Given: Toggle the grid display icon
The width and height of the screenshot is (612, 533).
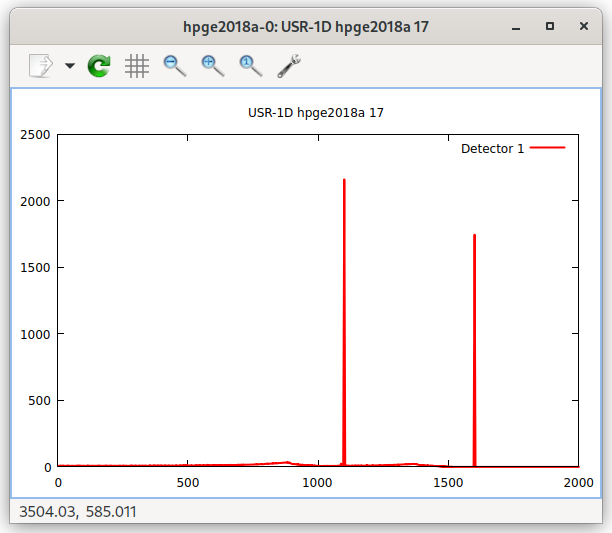Looking at the screenshot, I should [x=137, y=66].
